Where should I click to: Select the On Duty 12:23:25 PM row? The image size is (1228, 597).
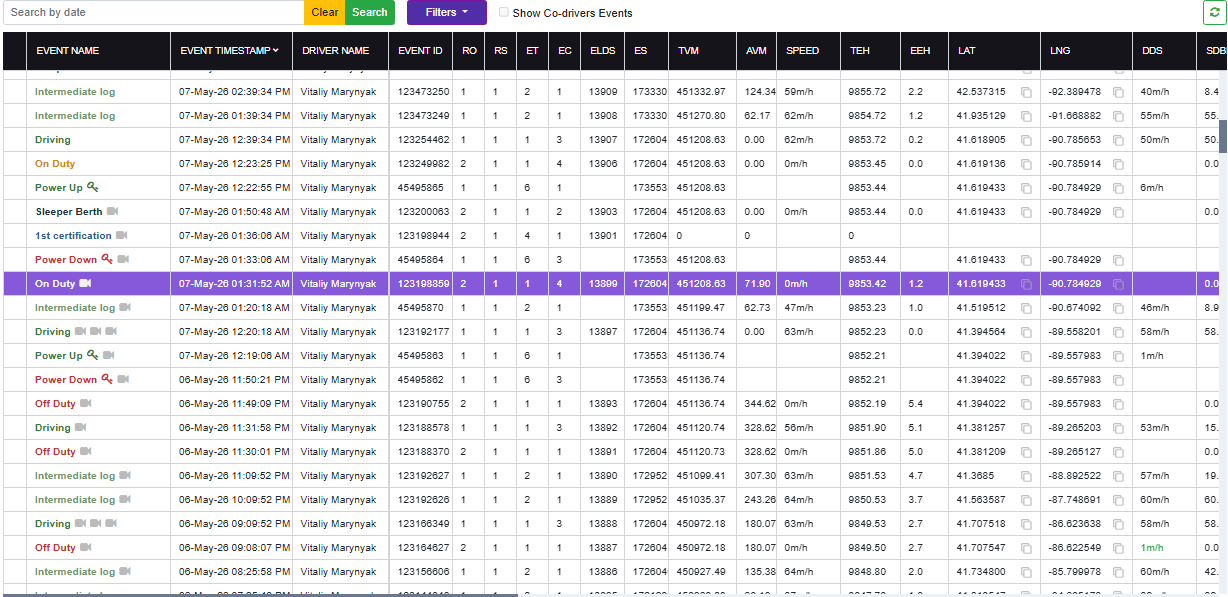pos(614,164)
